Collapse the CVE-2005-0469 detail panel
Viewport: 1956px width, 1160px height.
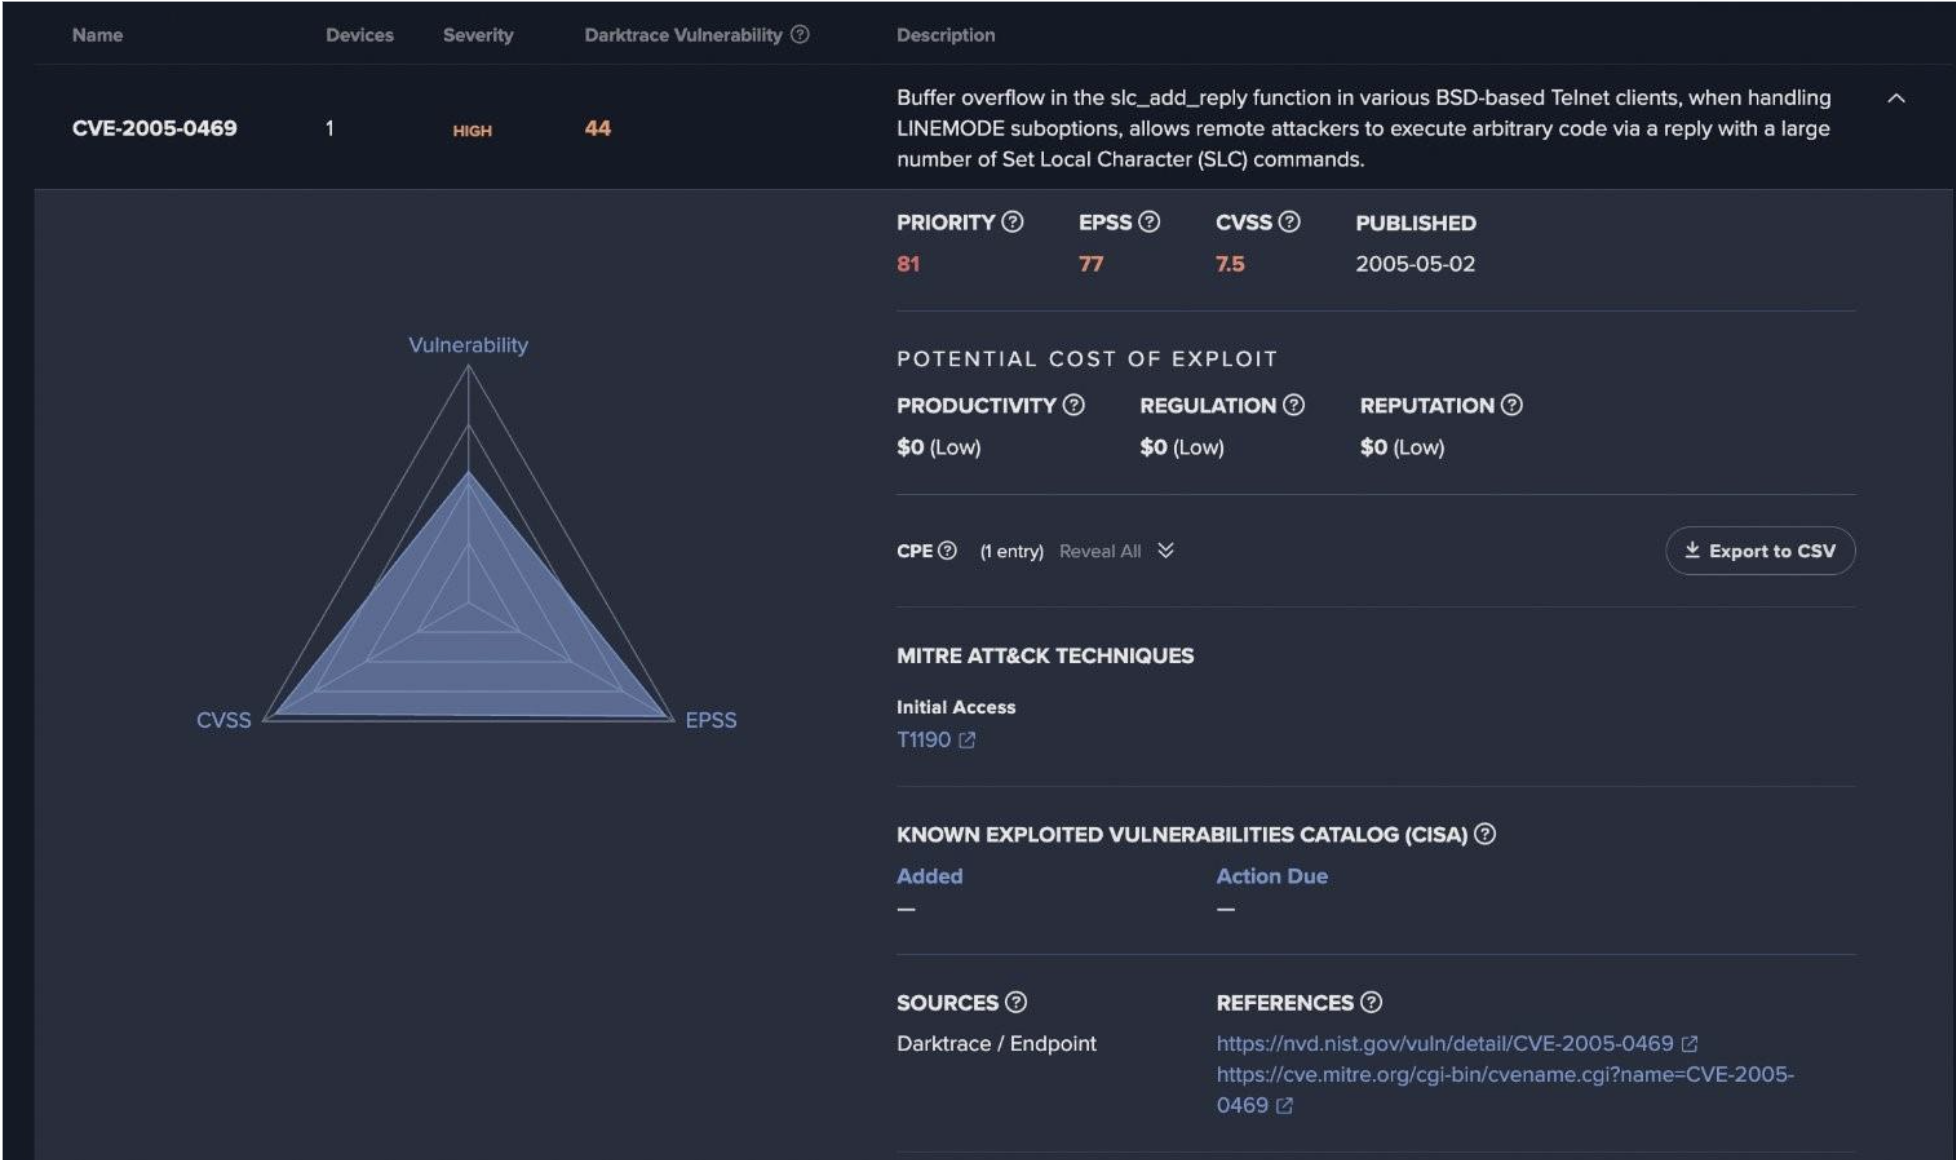pos(1895,96)
